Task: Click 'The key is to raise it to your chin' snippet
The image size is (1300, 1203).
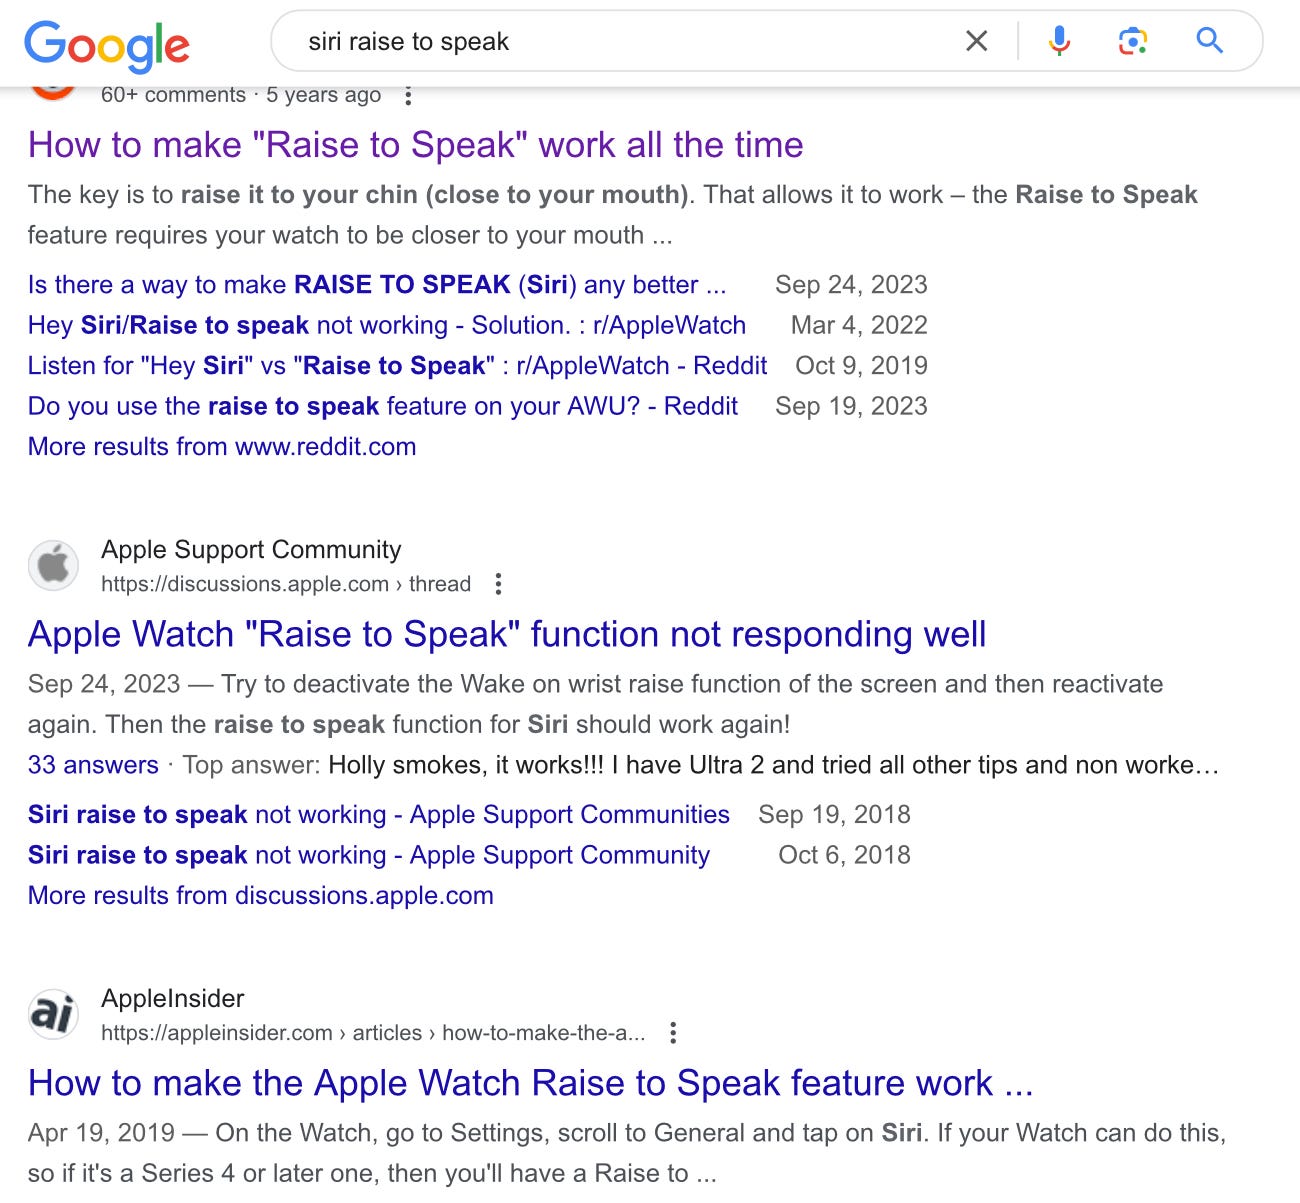Action: pos(612,215)
